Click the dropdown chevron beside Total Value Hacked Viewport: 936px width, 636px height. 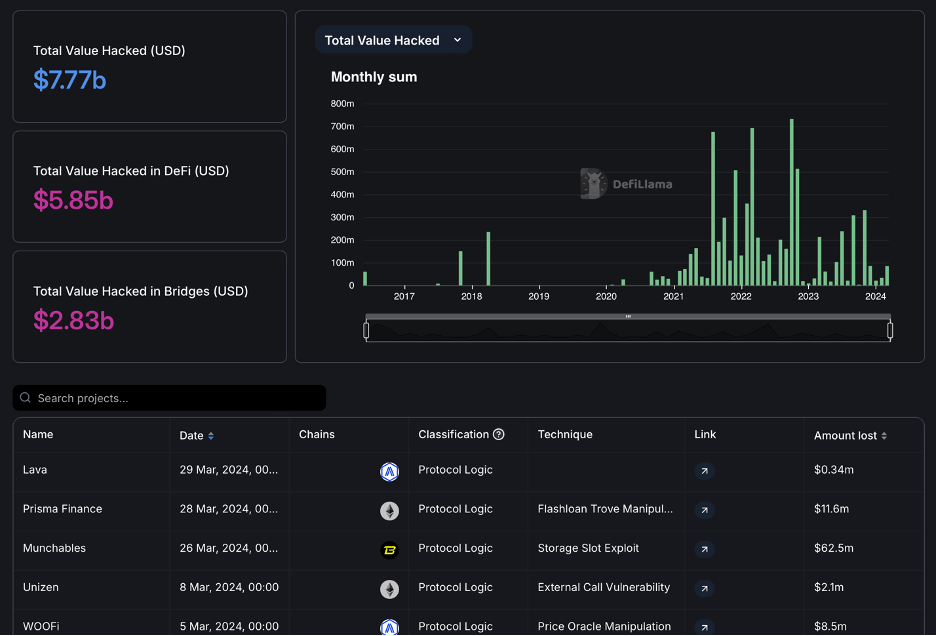coord(457,40)
